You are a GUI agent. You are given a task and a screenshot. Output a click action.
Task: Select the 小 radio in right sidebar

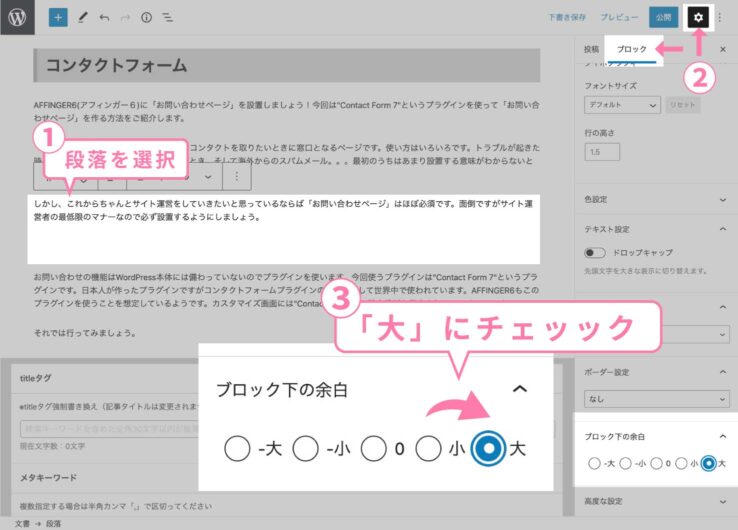pos(681,464)
